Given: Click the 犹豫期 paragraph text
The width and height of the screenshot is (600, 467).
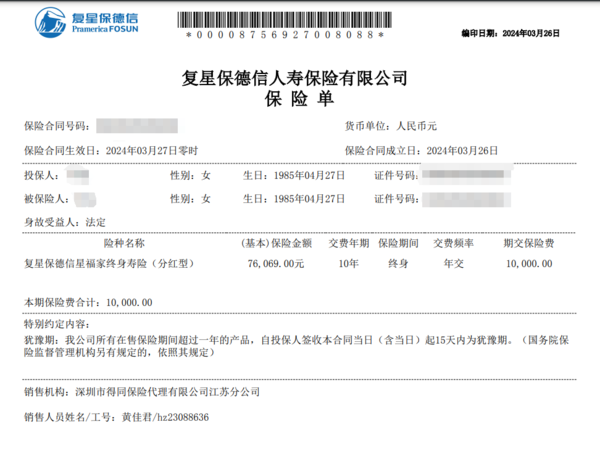Looking at the screenshot, I should tap(297, 346).
